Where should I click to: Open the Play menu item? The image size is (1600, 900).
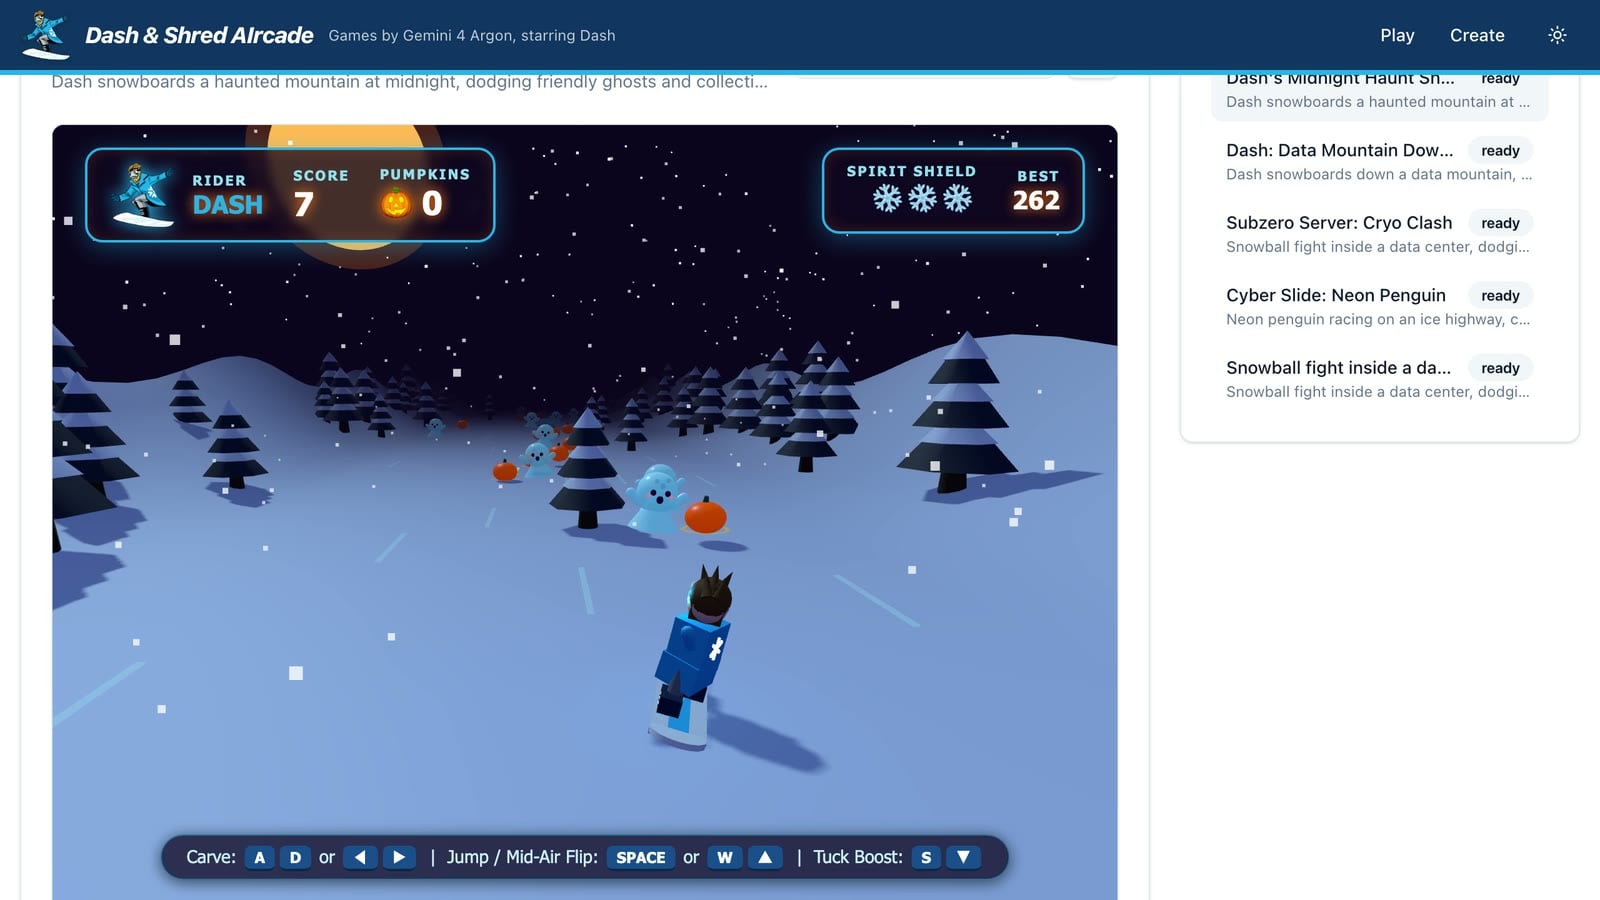pyautogui.click(x=1397, y=35)
